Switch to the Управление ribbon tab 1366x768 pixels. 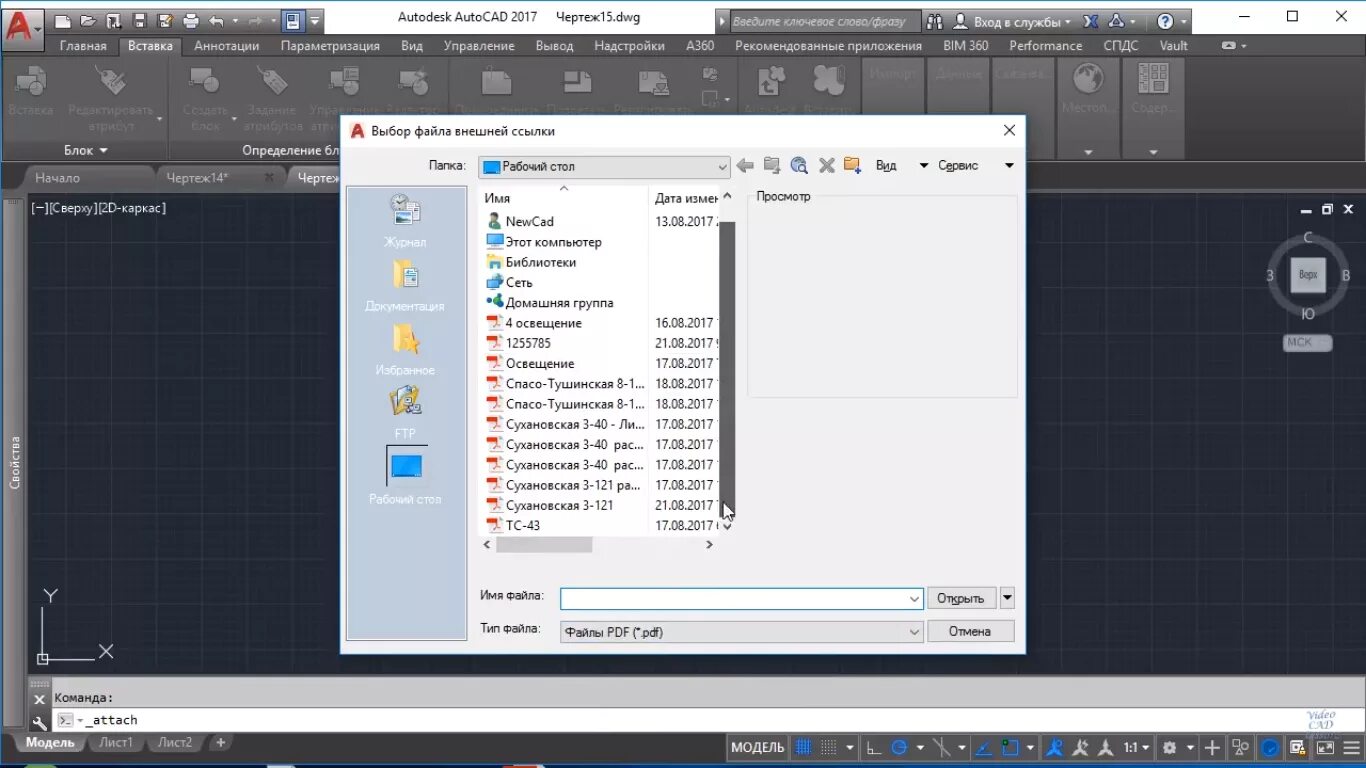(x=479, y=46)
